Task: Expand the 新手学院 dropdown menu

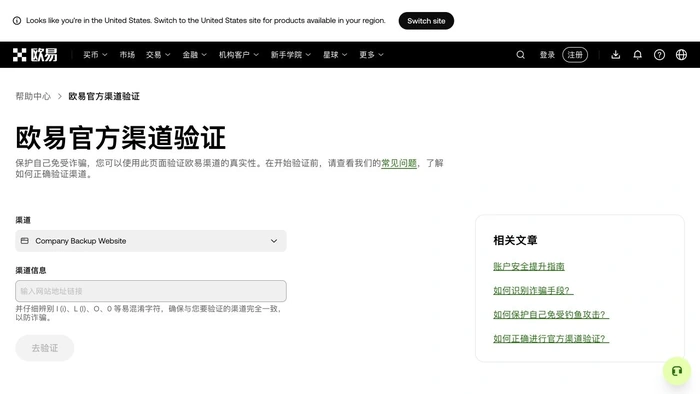Action: (x=291, y=54)
